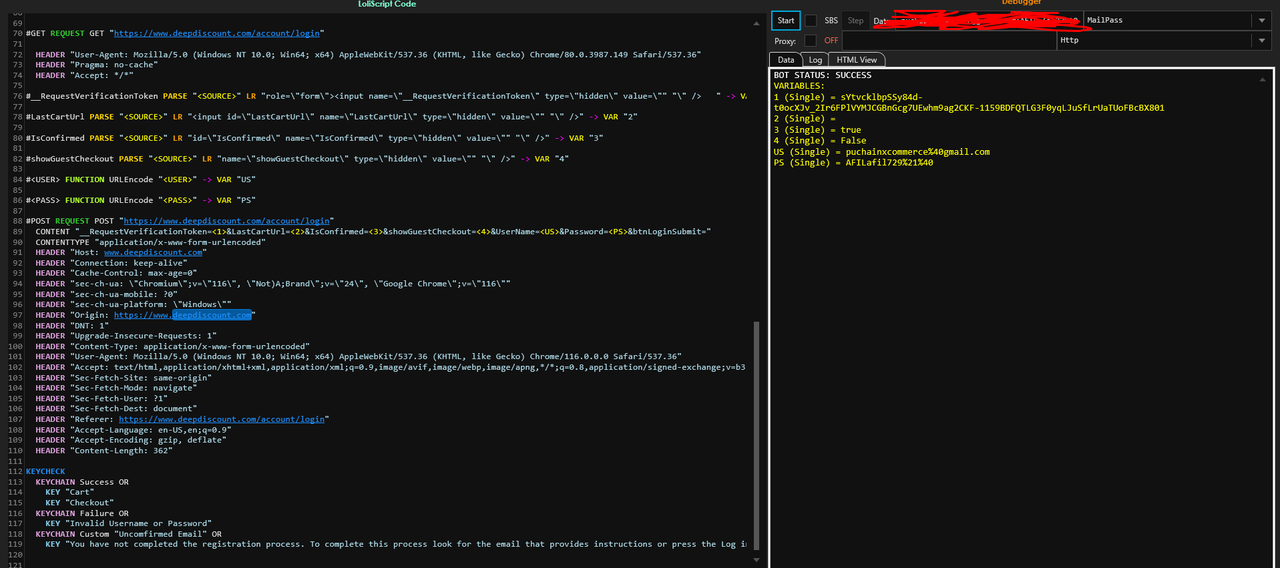Click the 'DNT: 1' header line
The width and height of the screenshot is (1280, 568).
pos(70,325)
